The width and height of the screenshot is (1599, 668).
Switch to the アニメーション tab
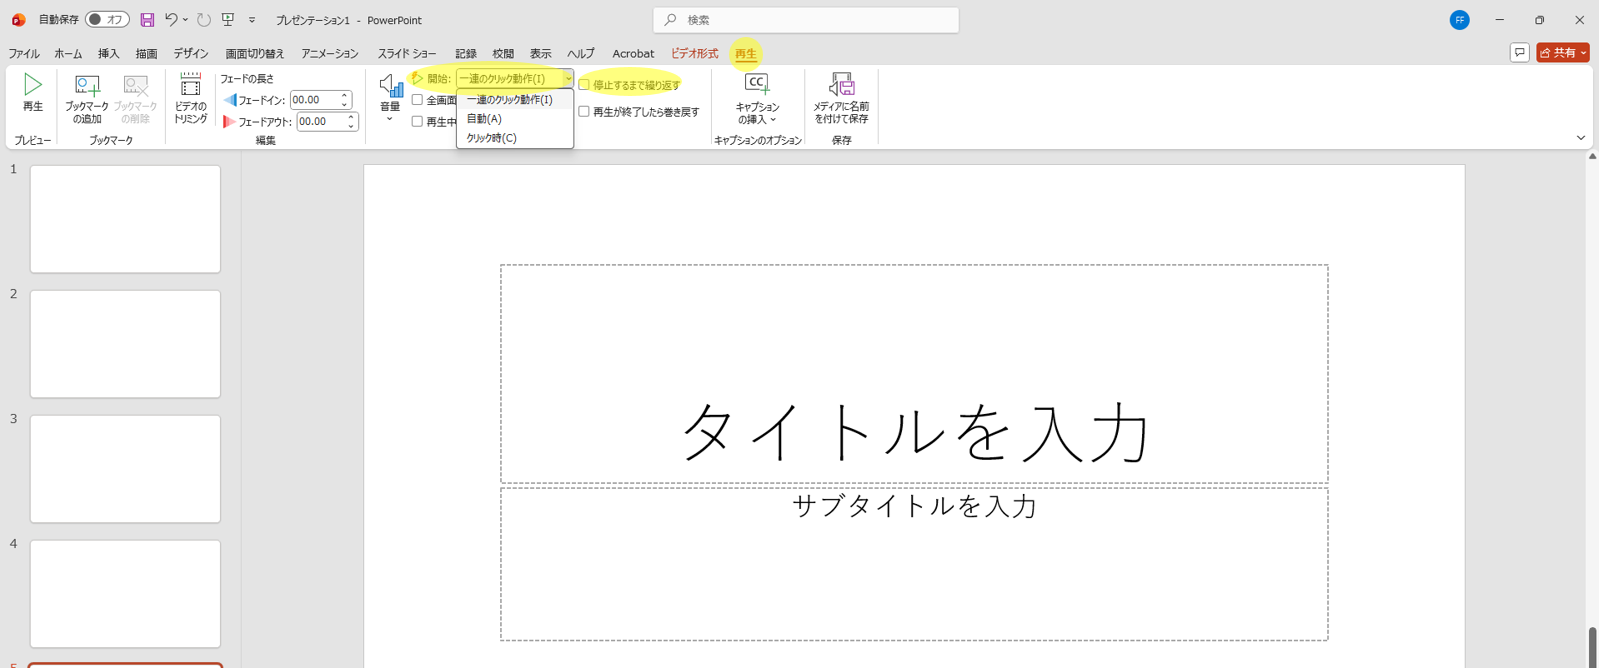[330, 54]
